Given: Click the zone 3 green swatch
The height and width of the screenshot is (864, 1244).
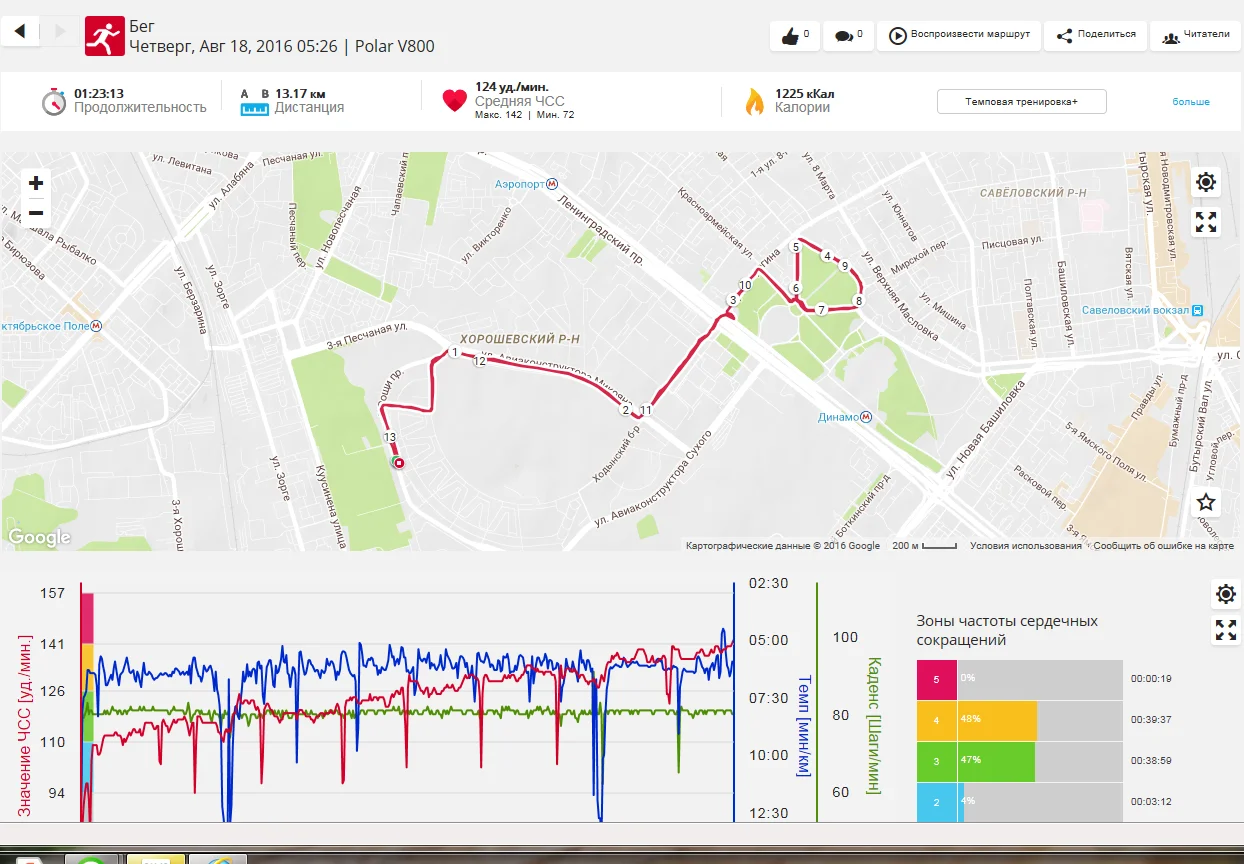Looking at the screenshot, I should coord(936,762).
